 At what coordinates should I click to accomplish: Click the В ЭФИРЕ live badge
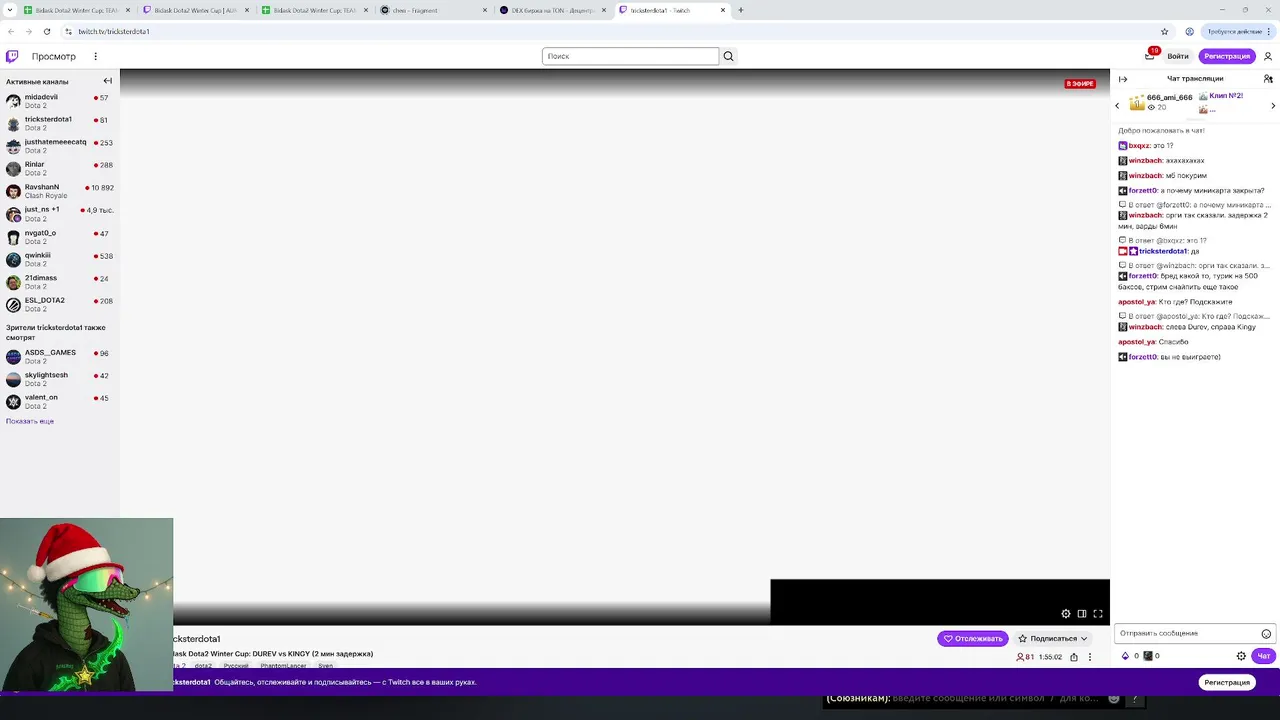1080,84
